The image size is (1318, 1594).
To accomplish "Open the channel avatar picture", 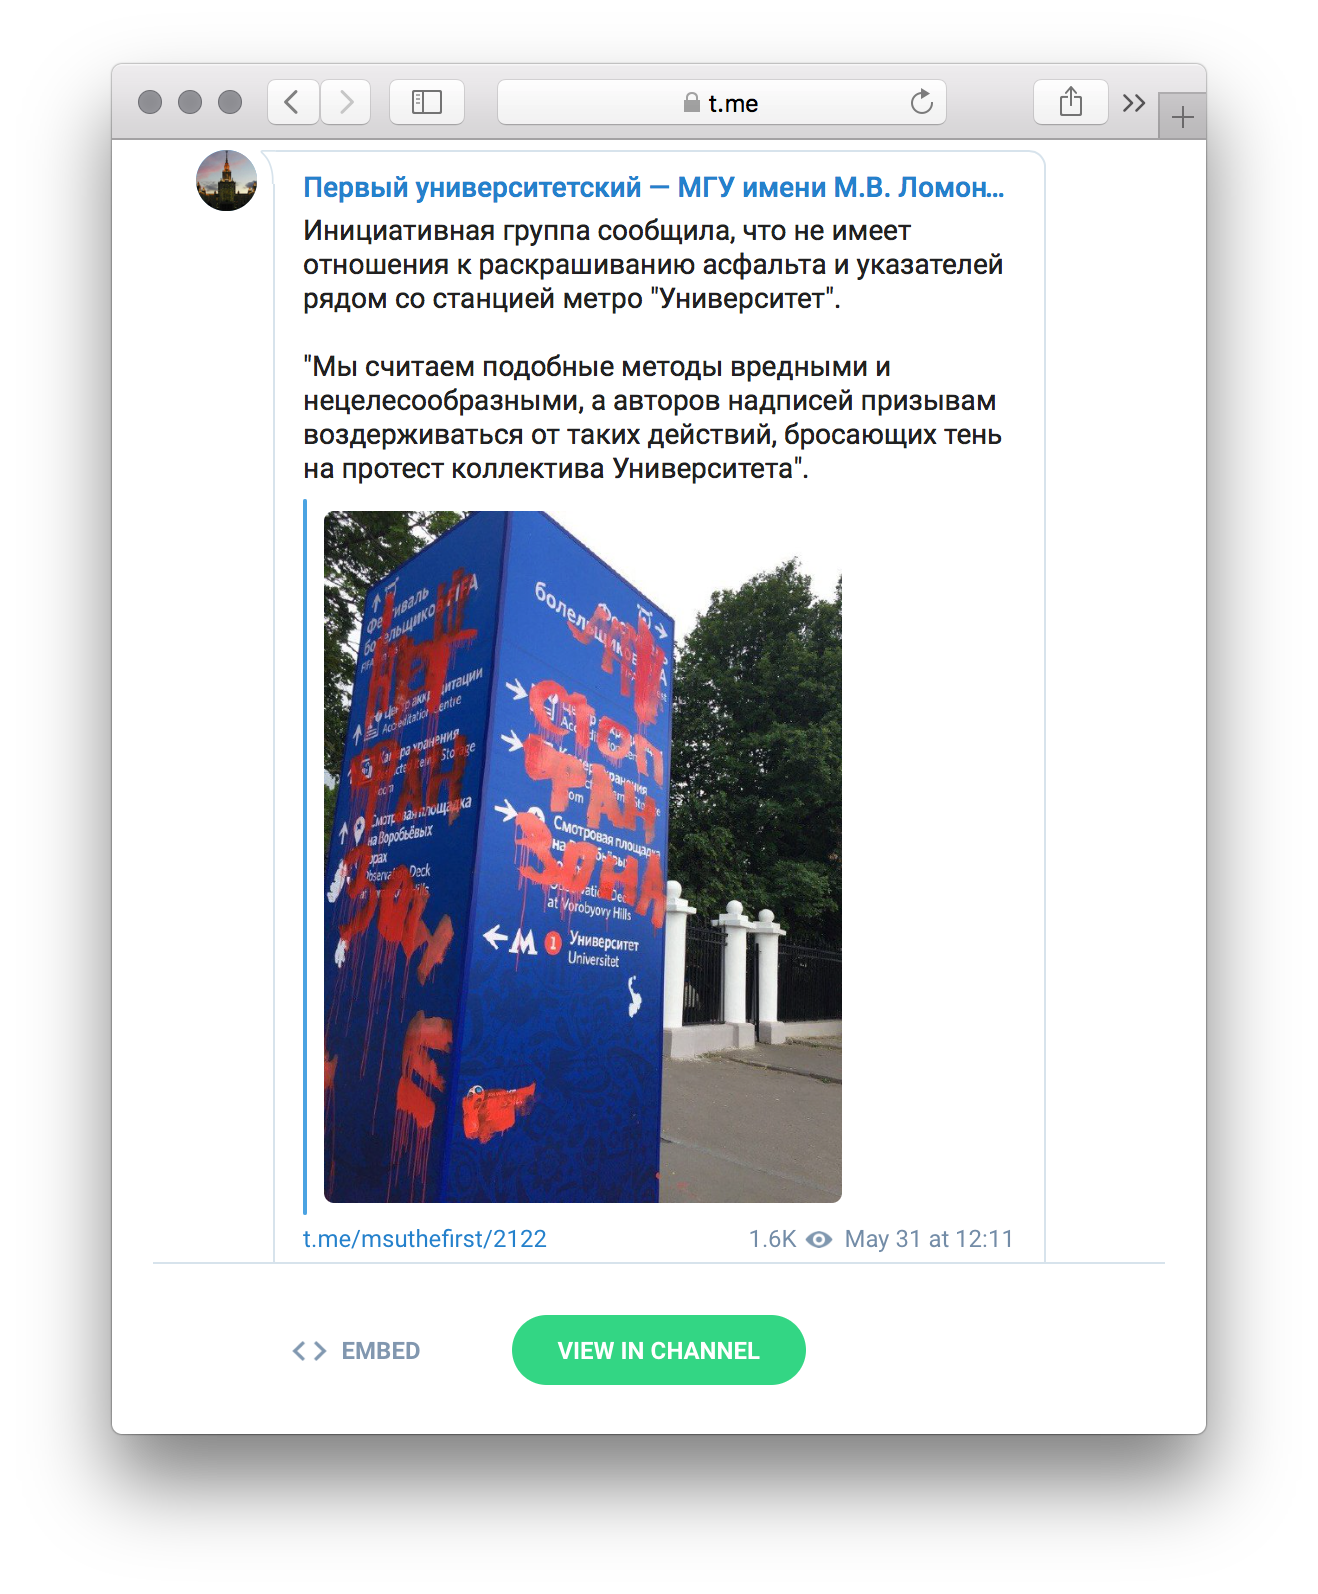I will (226, 181).
